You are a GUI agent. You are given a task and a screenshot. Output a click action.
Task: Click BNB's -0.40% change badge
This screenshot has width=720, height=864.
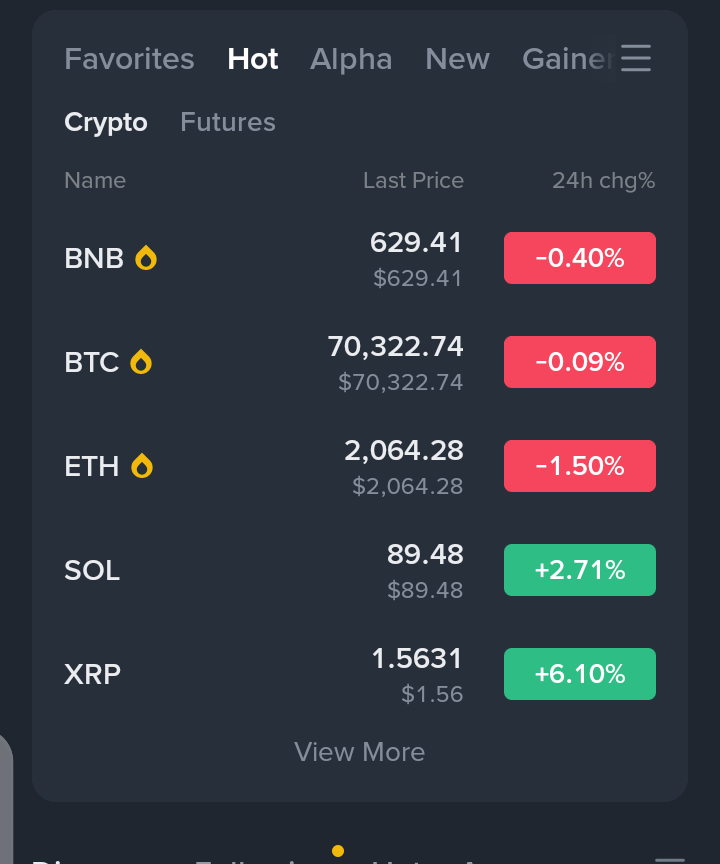[580, 258]
